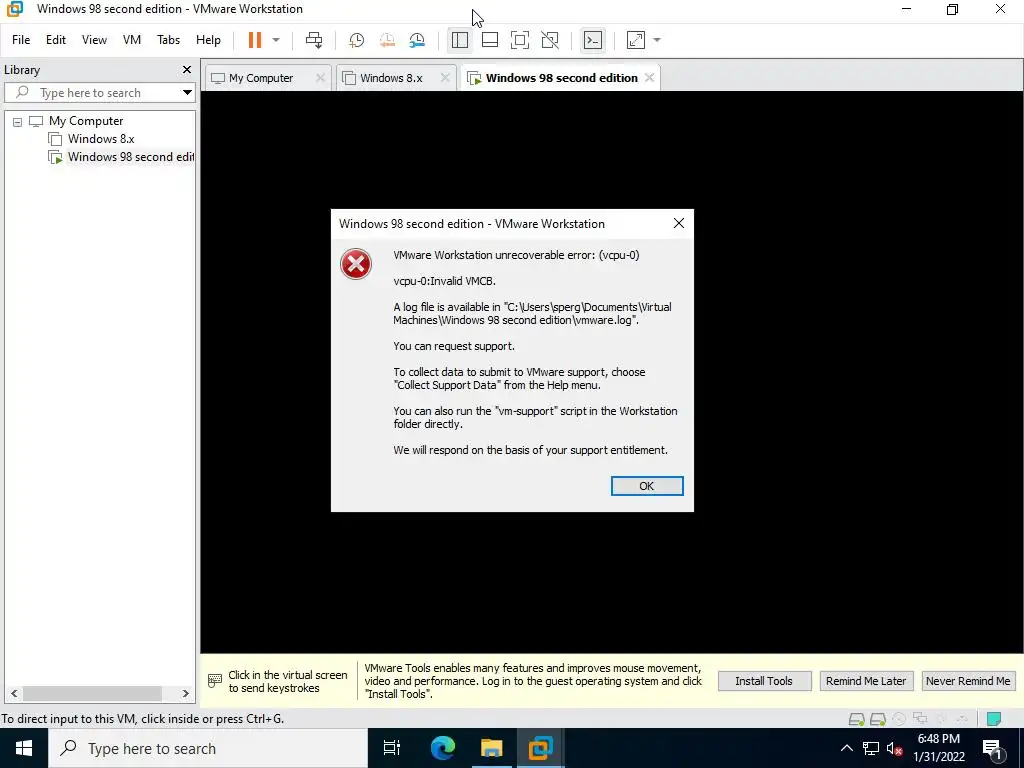Viewport: 1024px width, 768px height.
Task: Open the View menu
Action: pos(94,40)
